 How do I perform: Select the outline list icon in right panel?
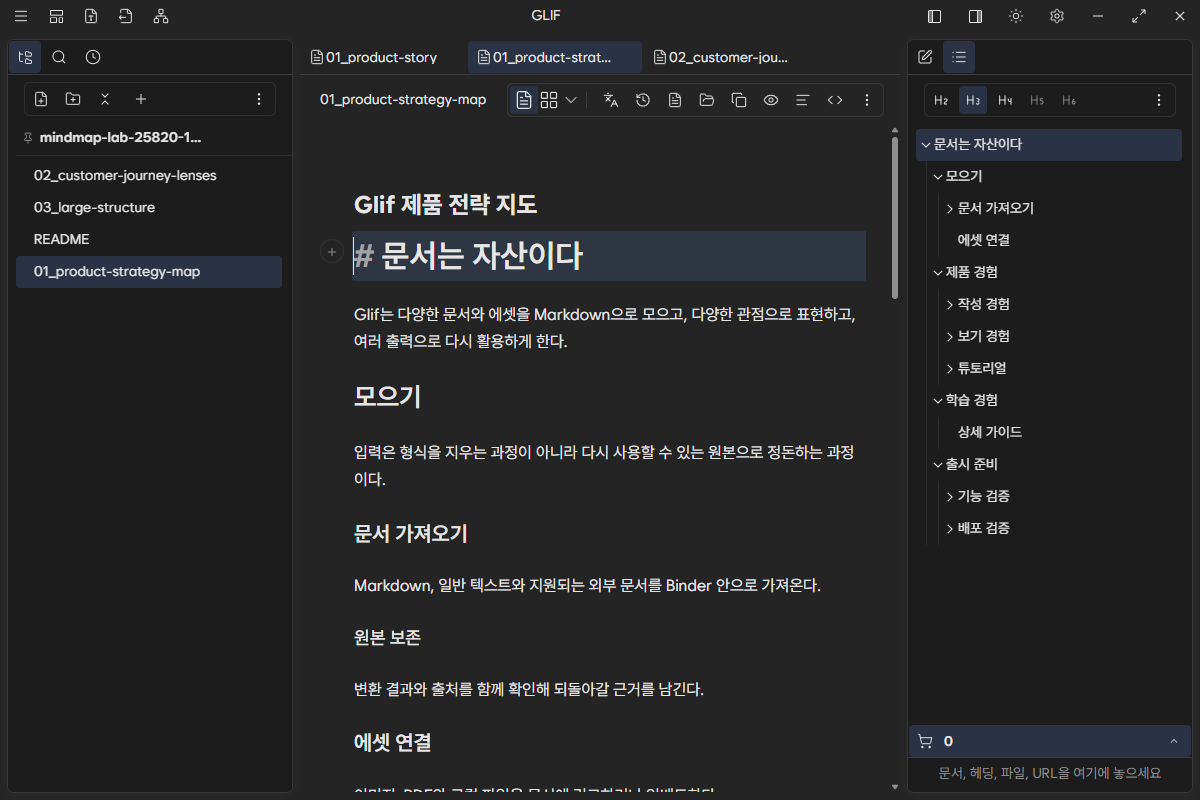[959, 57]
